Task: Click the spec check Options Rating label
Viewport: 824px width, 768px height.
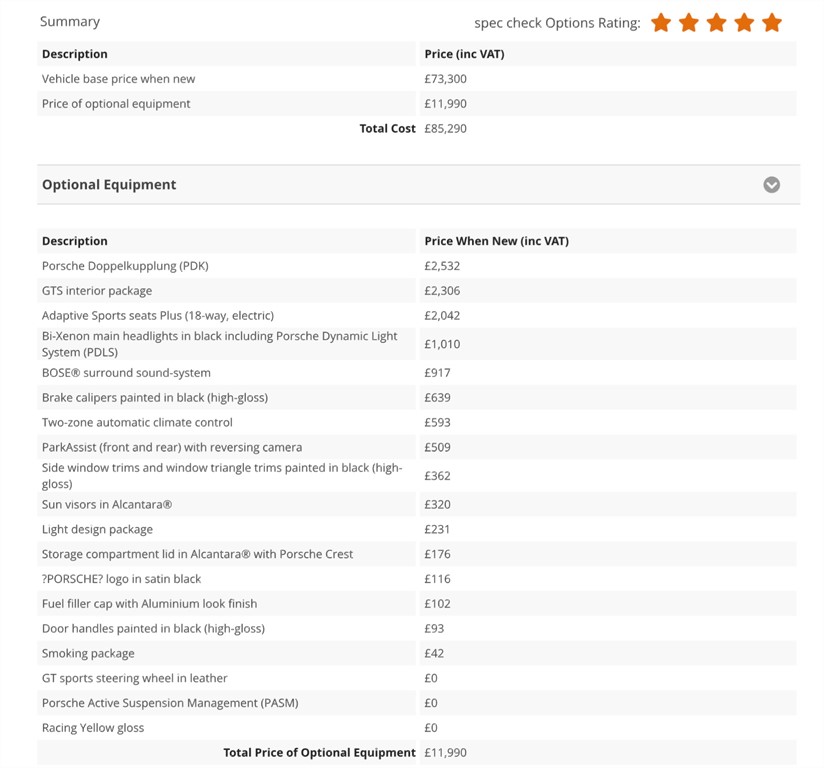Action: click(557, 23)
